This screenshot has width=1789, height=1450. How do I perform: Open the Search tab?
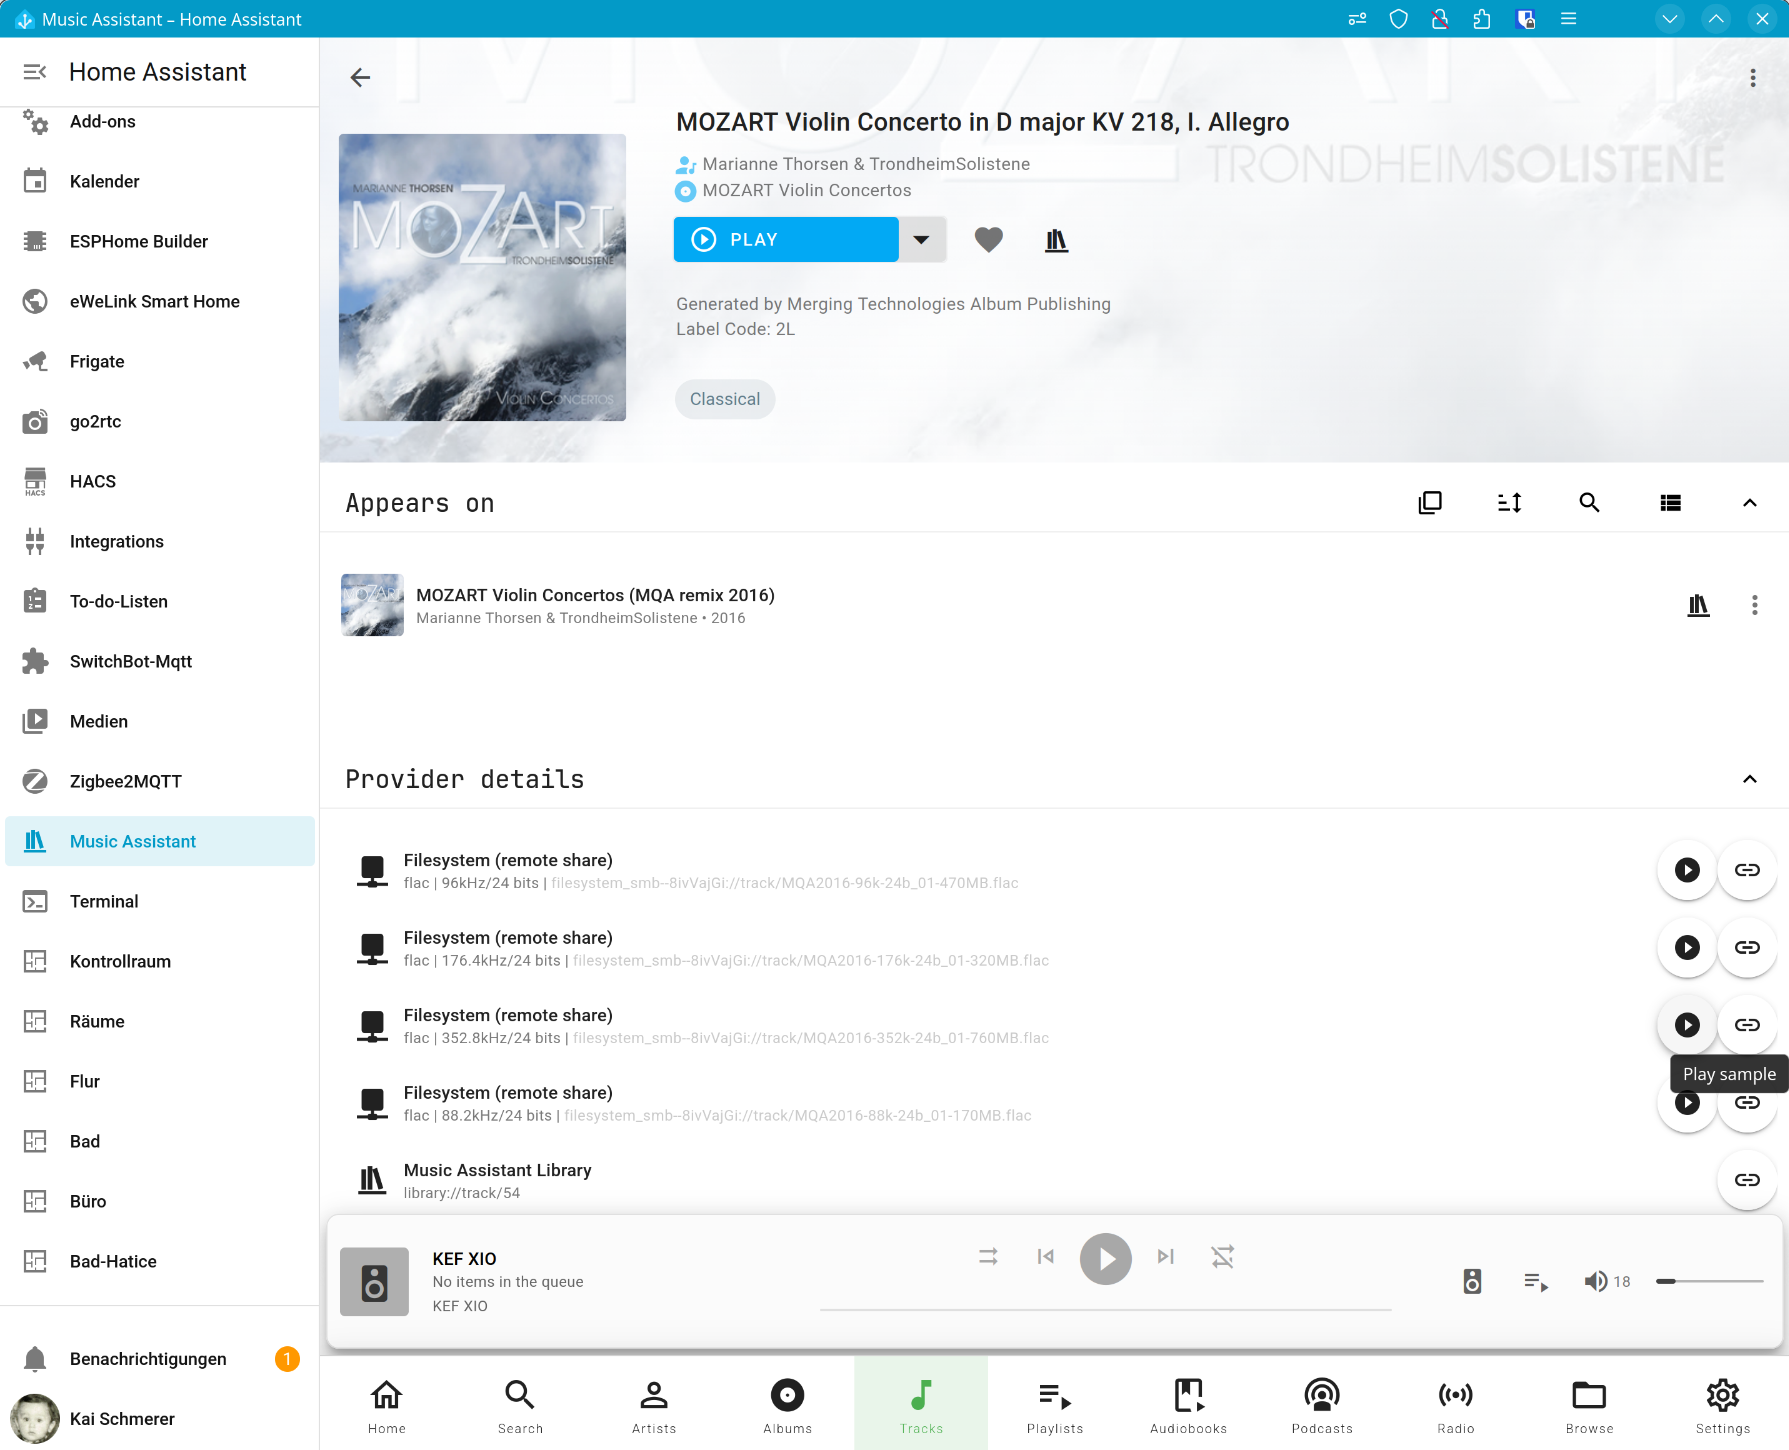520,1404
